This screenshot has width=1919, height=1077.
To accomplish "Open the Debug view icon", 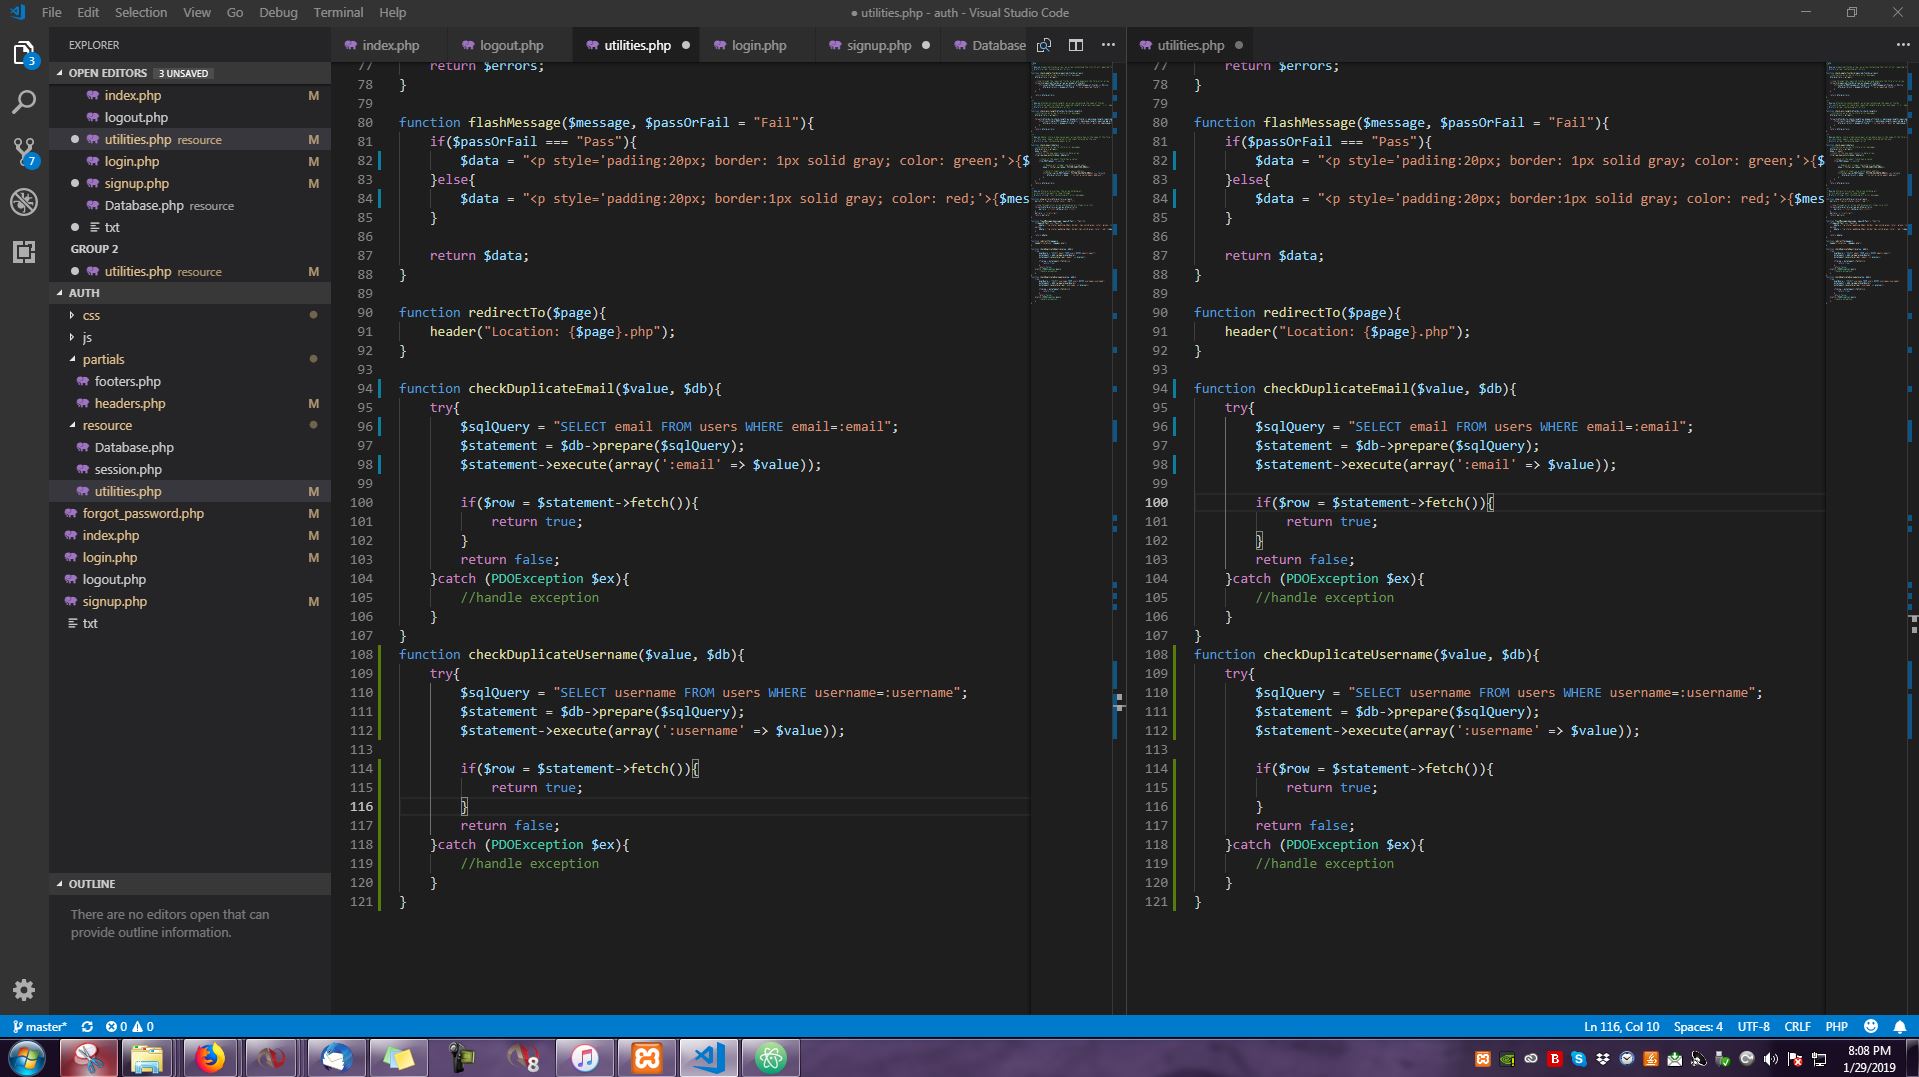I will click(x=24, y=202).
